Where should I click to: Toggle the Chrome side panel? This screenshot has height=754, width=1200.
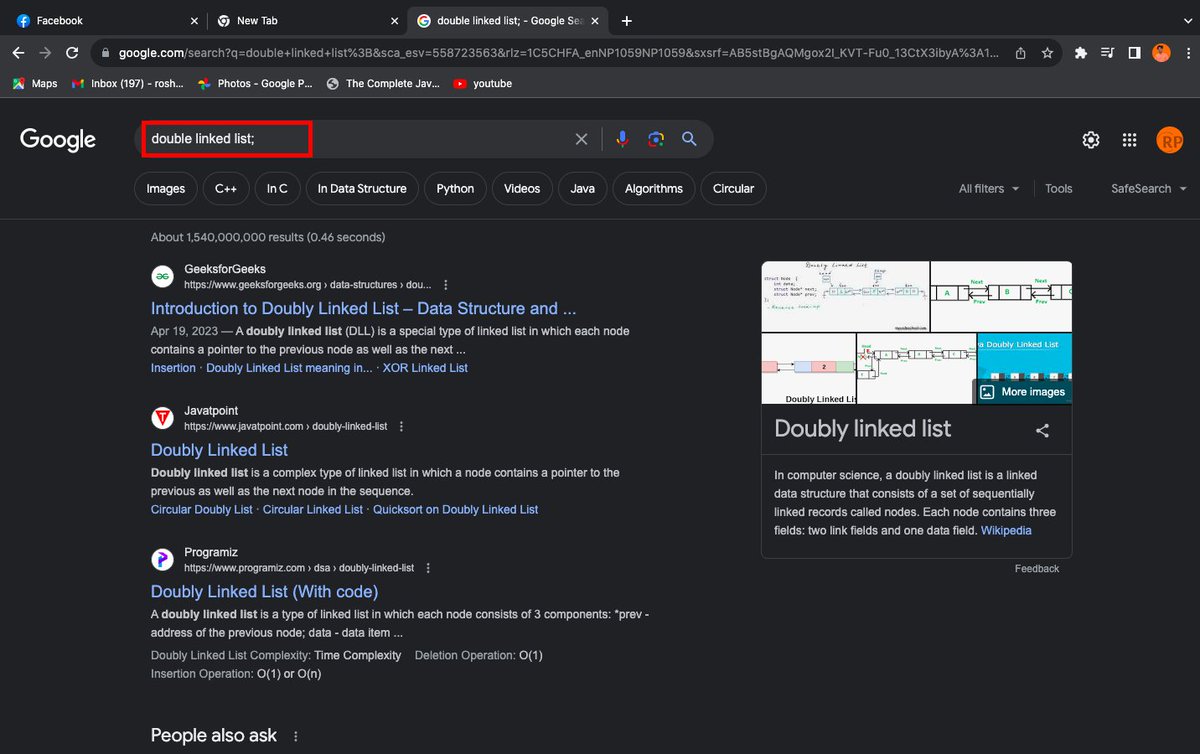click(1134, 53)
